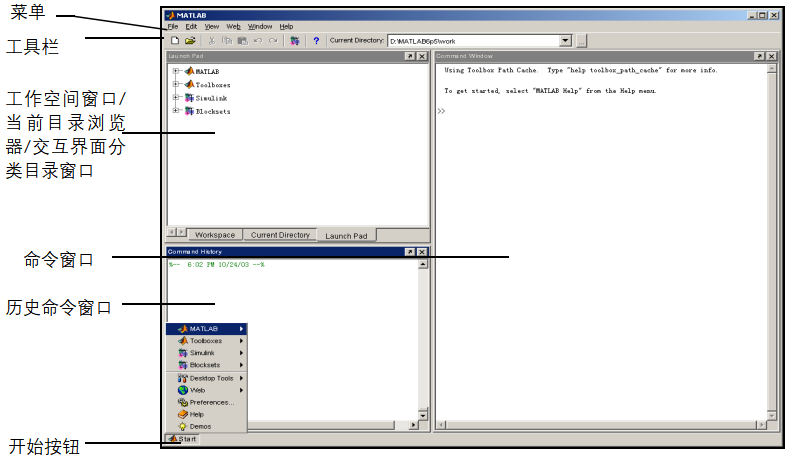Click right arrow of Command History horizontal scrollbar
Viewport: 795px width, 456px height.
tap(414, 425)
